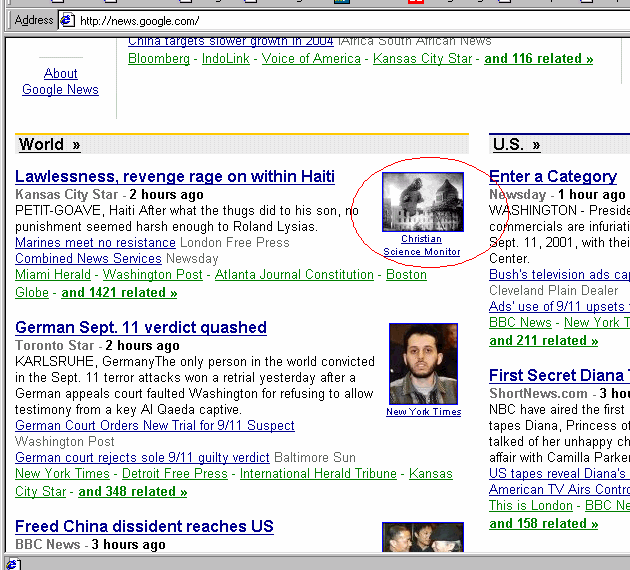Open 'Marines meet no resistance' link

click(95, 243)
